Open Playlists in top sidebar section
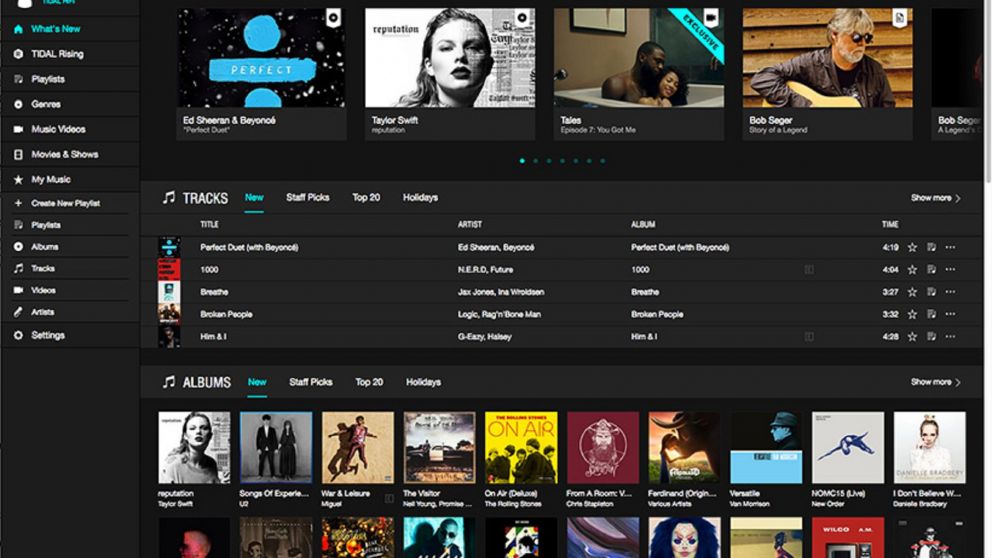This screenshot has width=992, height=558. coord(48,79)
